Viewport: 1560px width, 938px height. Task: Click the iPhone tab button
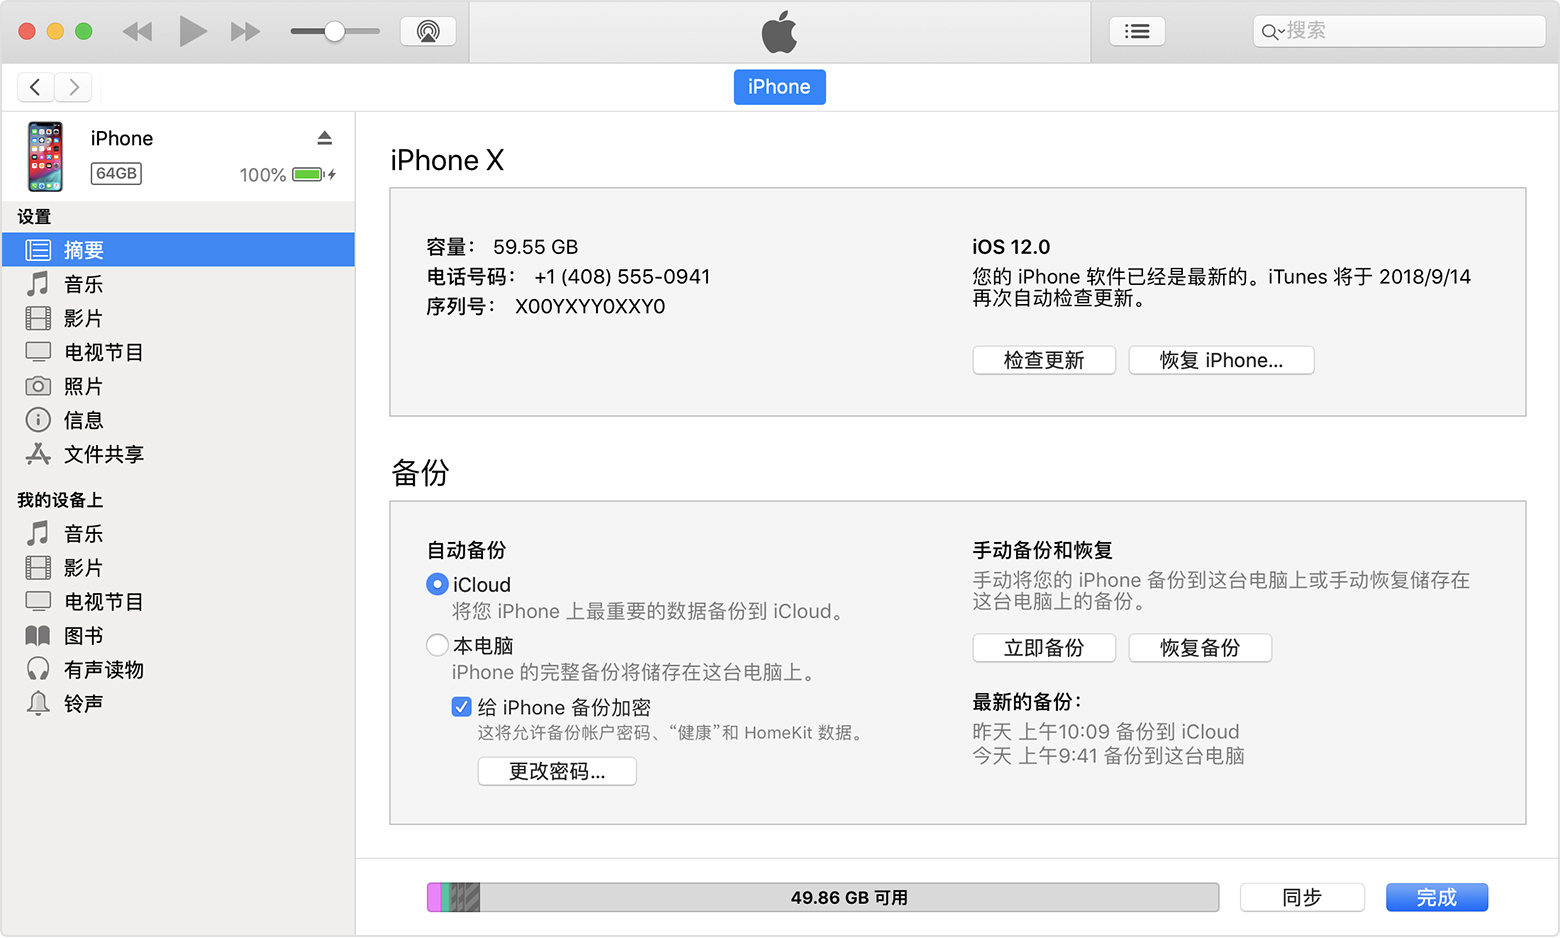point(779,87)
